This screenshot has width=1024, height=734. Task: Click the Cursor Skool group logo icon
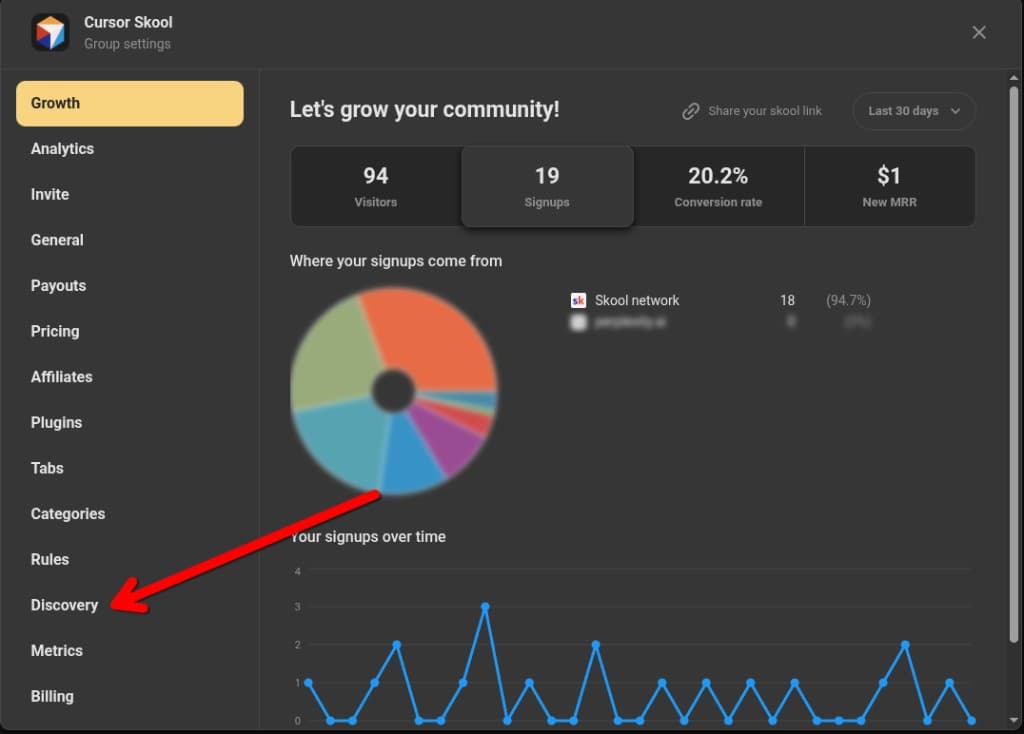pos(50,32)
